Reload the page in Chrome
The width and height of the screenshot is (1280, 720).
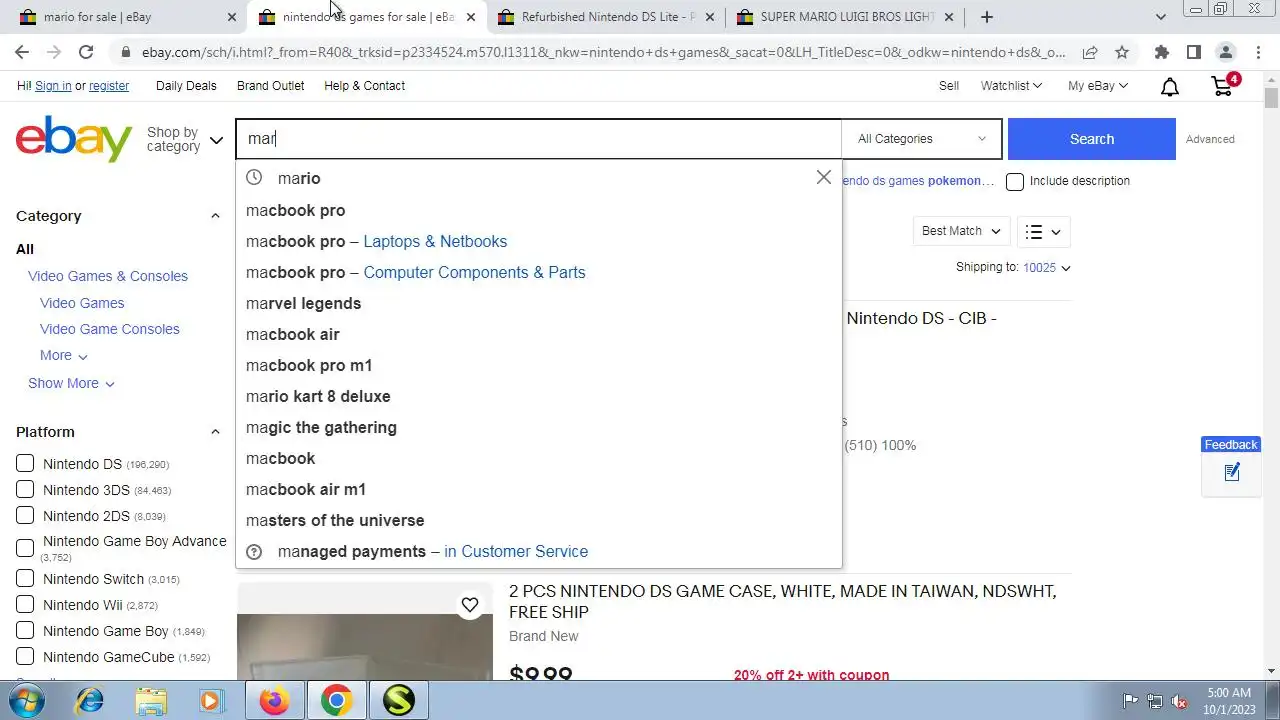(x=86, y=52)
